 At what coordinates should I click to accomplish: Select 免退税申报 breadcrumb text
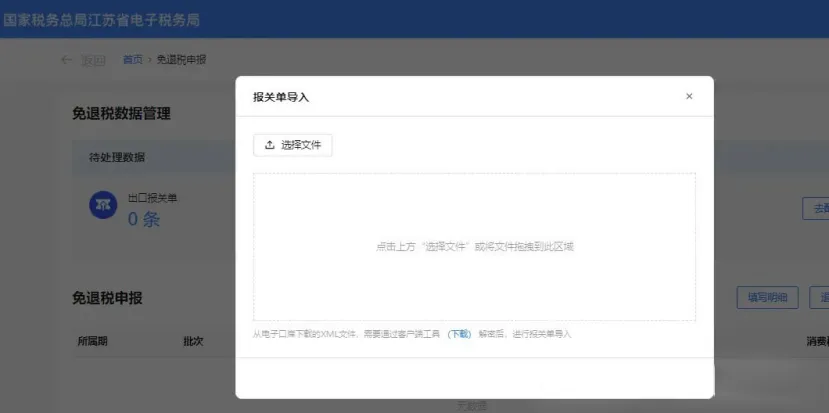coord(181,60)
